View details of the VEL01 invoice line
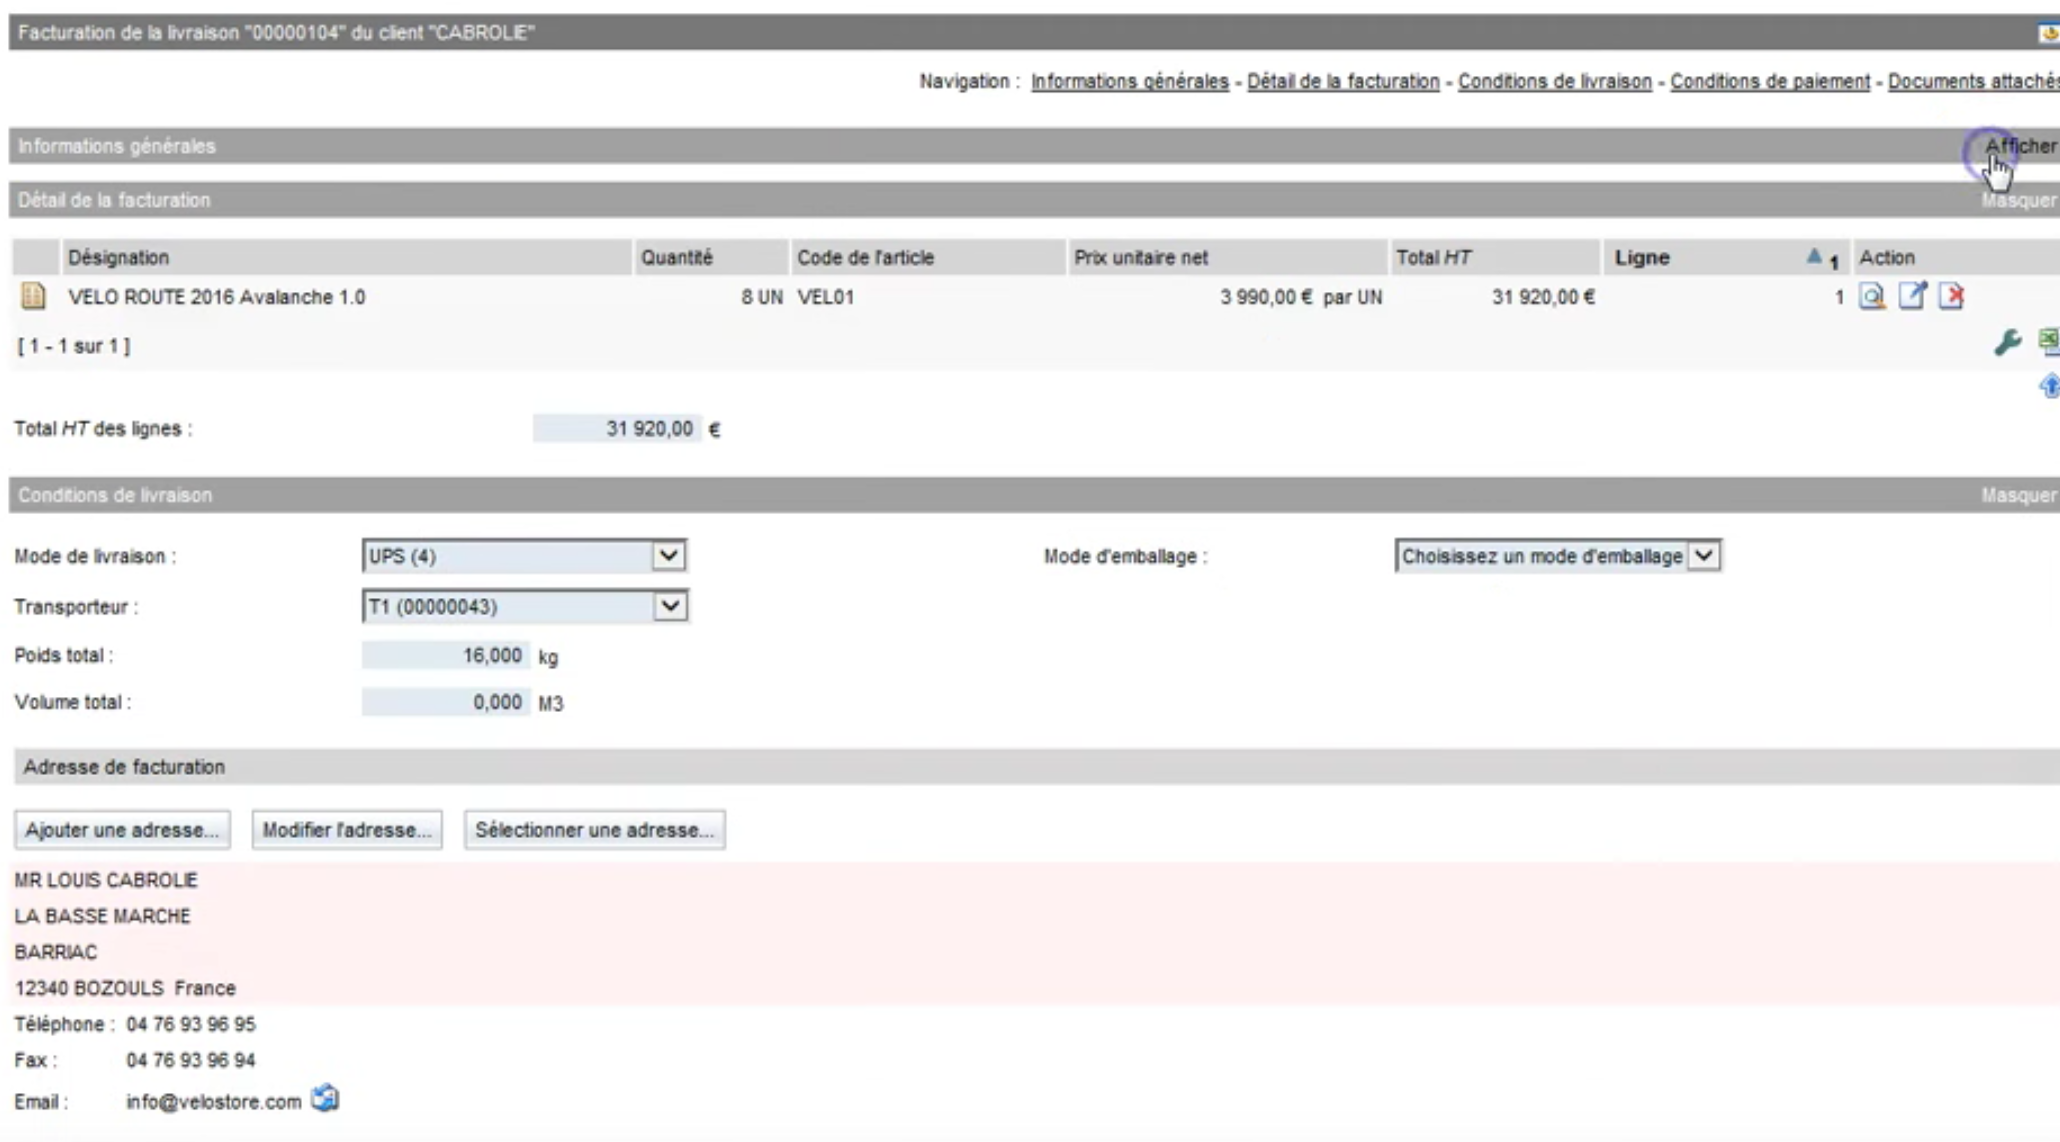Screen dimensions: 2060x1142 pyautogui.click(x=1872, y=297)
